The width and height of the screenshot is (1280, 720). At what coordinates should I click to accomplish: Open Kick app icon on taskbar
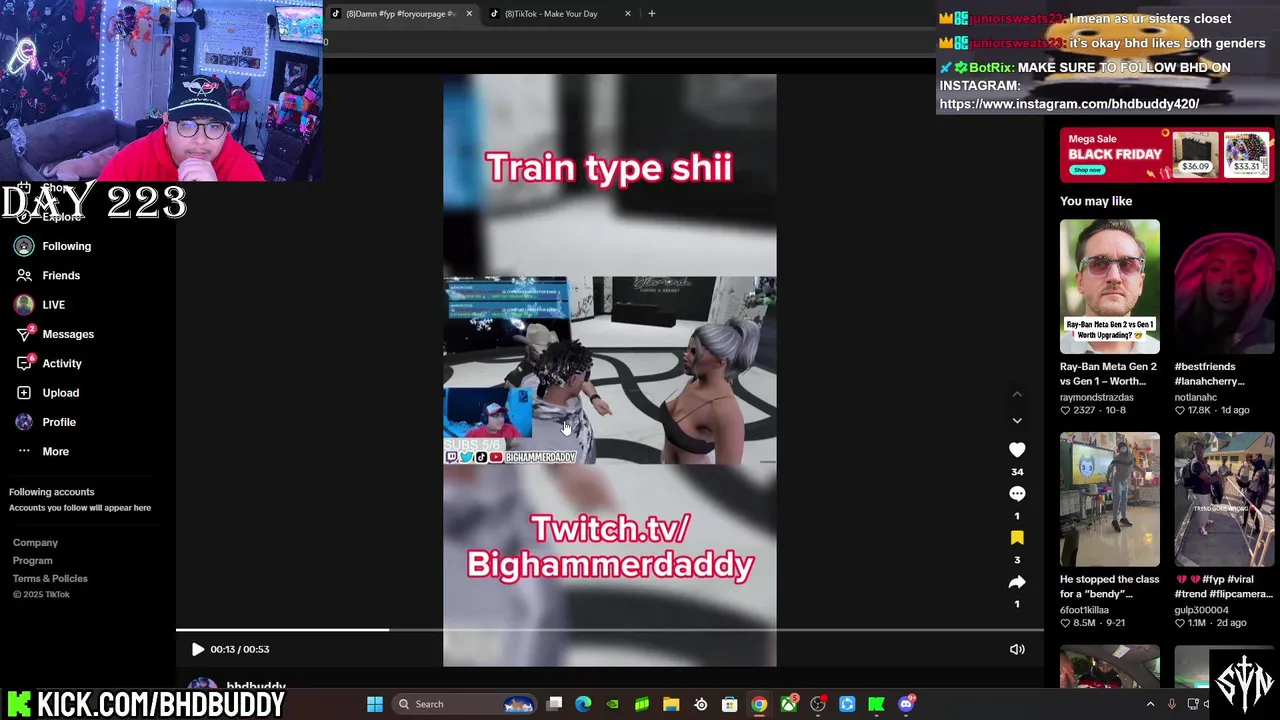point(876,704)
